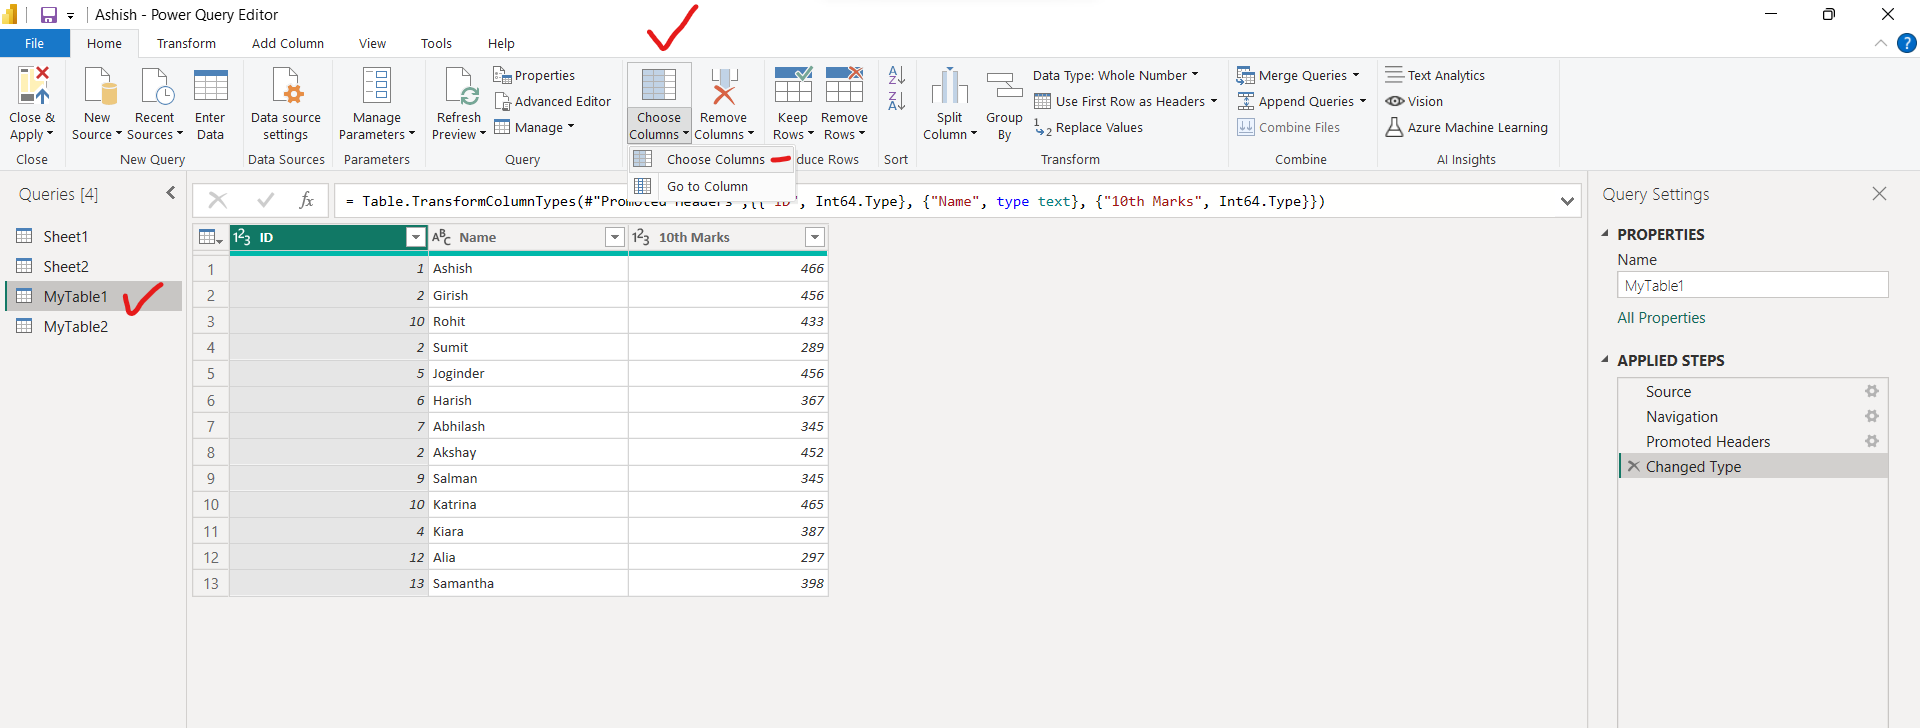Collapse the Queries pane
This screenshot has height=728, width=1920.
[171, 193]
